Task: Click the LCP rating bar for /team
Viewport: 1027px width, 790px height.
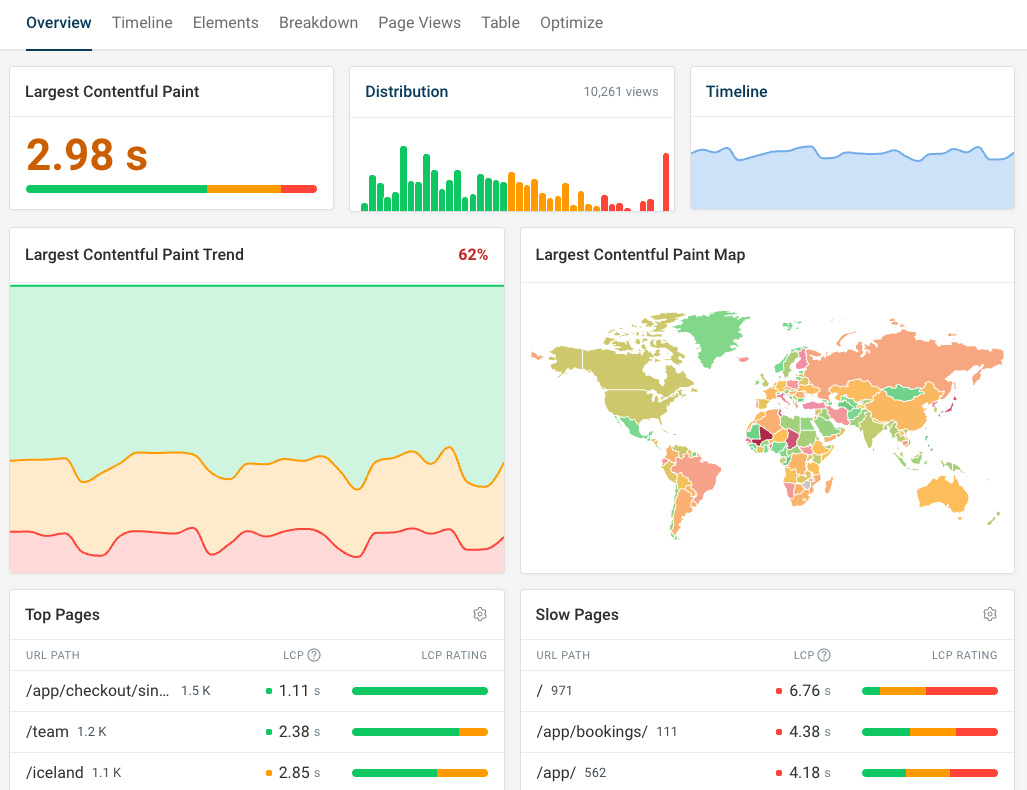Action: click(x=420, y=732)
